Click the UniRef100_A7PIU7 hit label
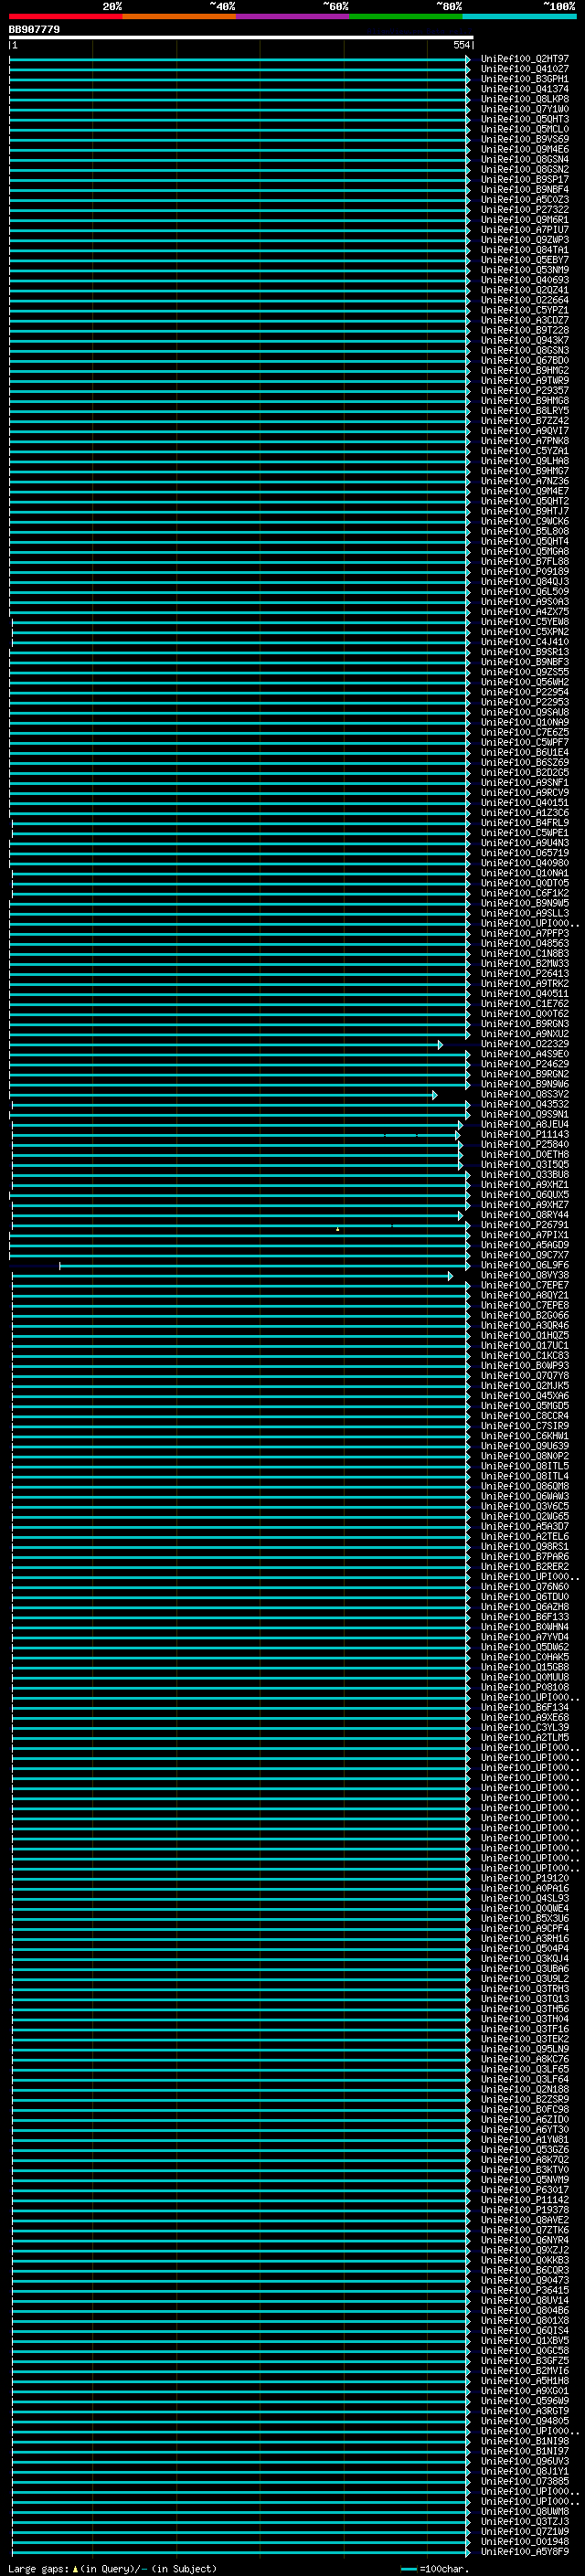585x2576 pixels. (x=525, y=230)
